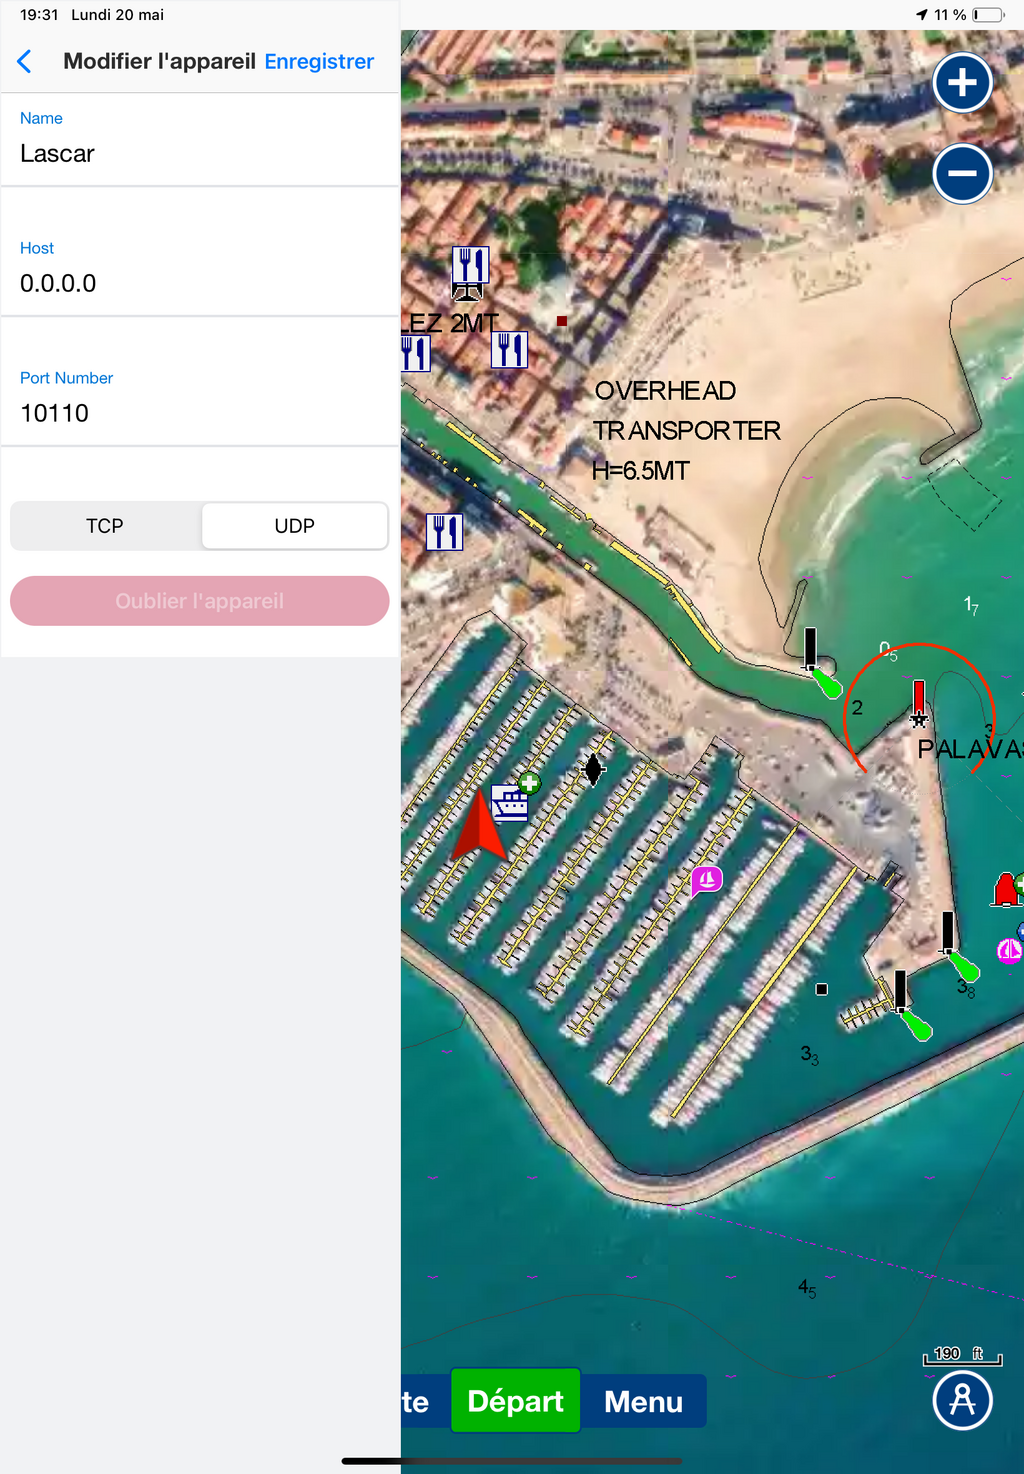
Task: Go back using the blue chevron
Action: coord(25,61)
